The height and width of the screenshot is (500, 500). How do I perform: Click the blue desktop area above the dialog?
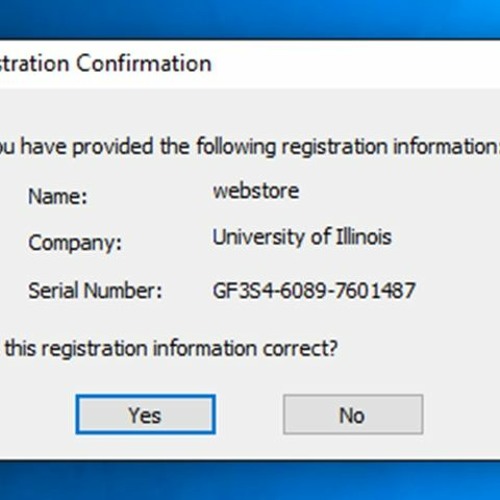tap(250, 19)
